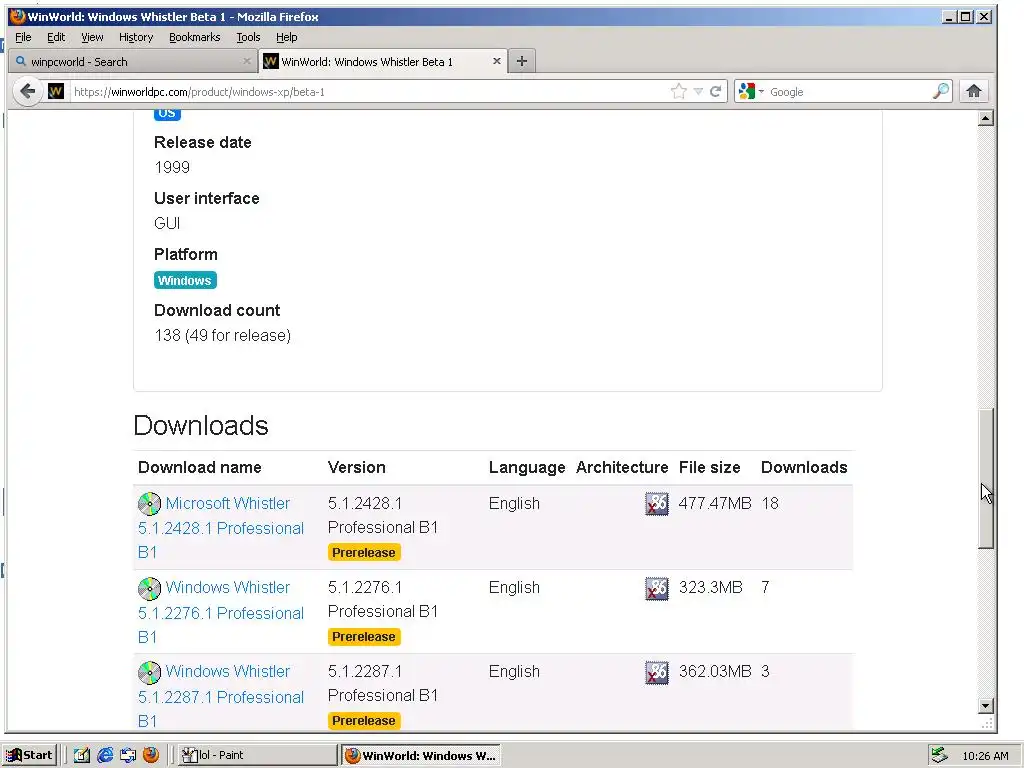Viewport: 1024px width, 768px height.
Task: Click the Downloads section heading
Action: pyautogui.click(x=200, y=426)
